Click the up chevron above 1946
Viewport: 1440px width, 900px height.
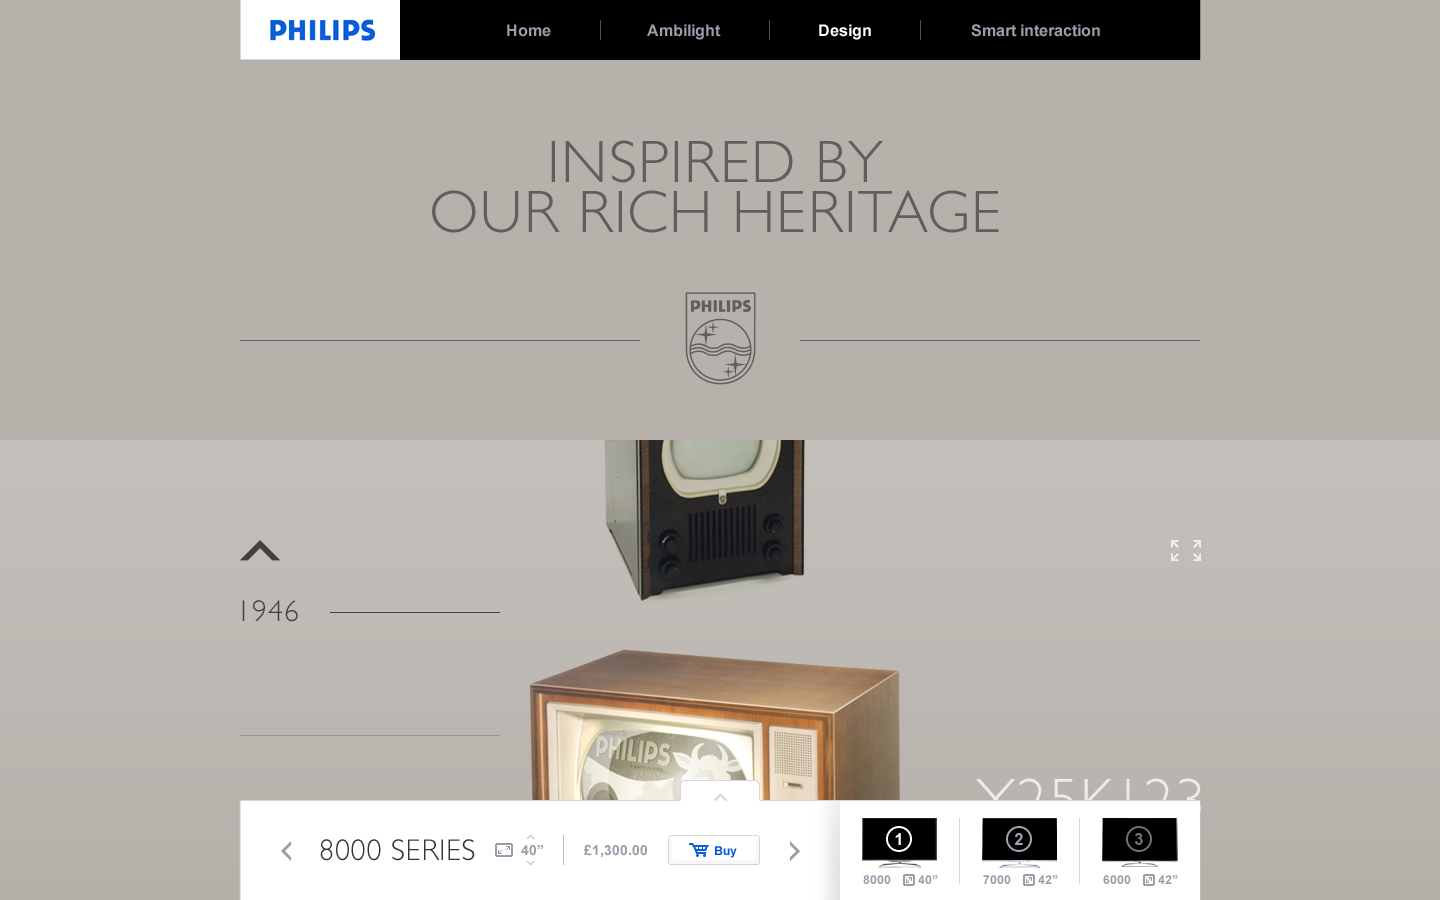point(260,551)
